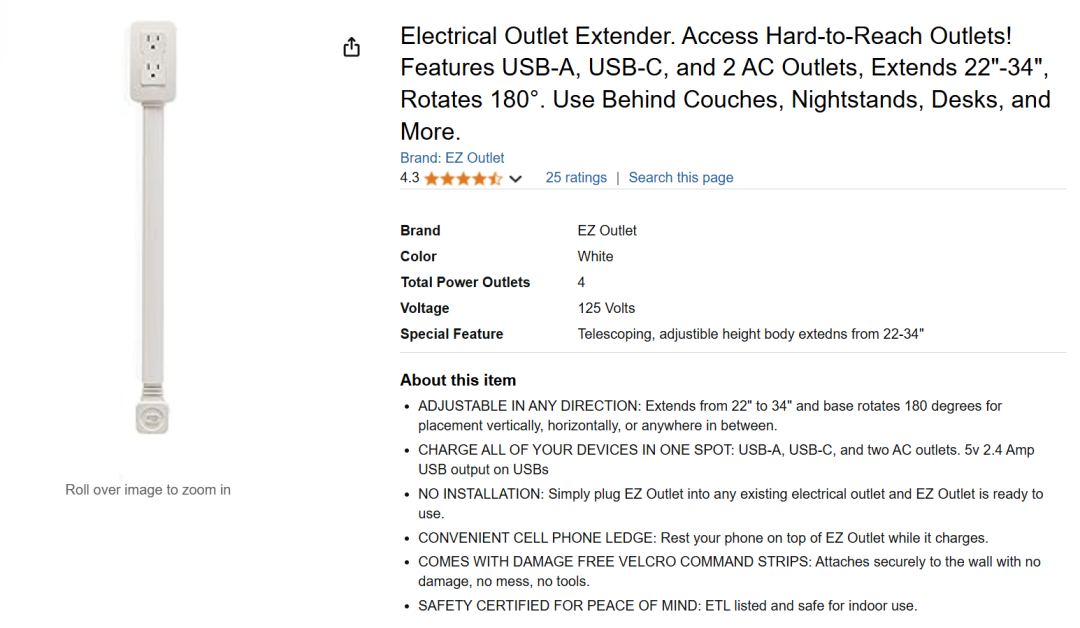Select the EZ Outlet value in Brand row

click(607, 231)
